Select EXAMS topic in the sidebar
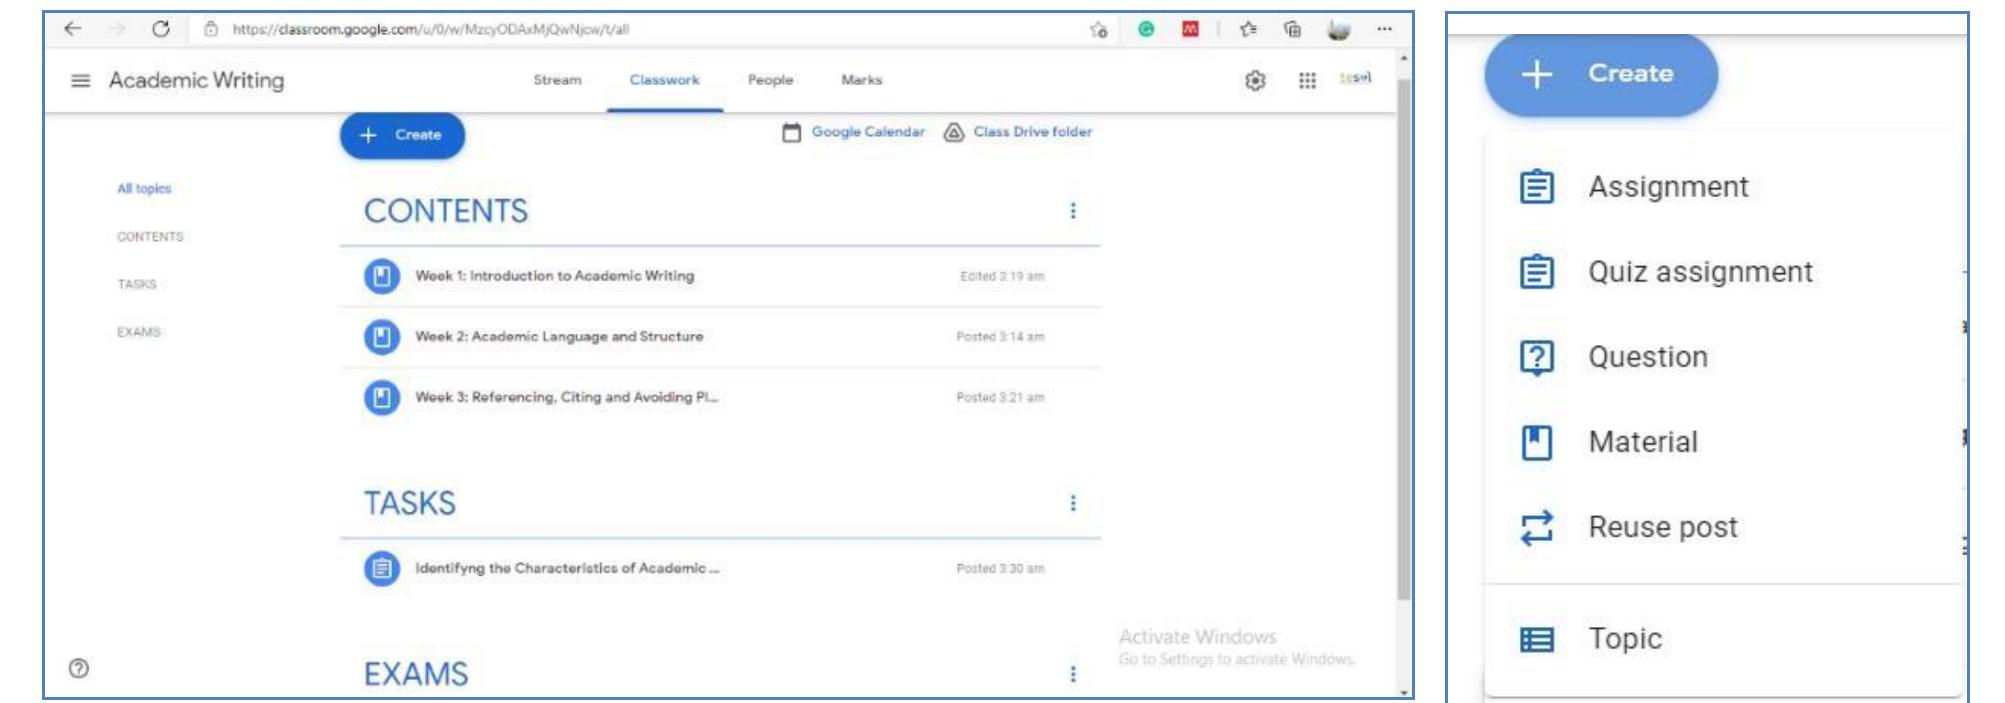The height and width of the screenshot is (703, 2005). [138, 332]
